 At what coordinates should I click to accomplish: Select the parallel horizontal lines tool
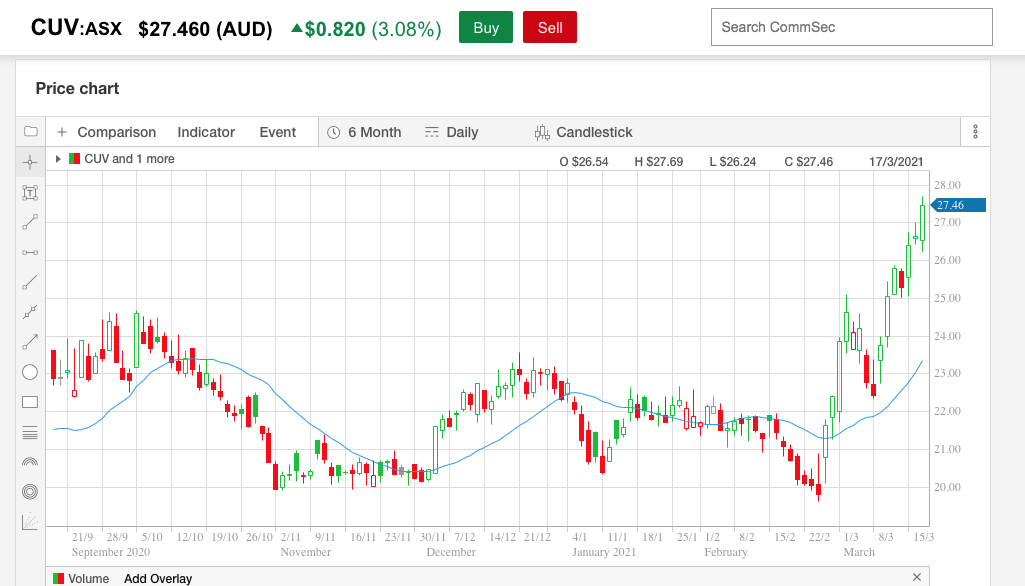pos(30,432)
